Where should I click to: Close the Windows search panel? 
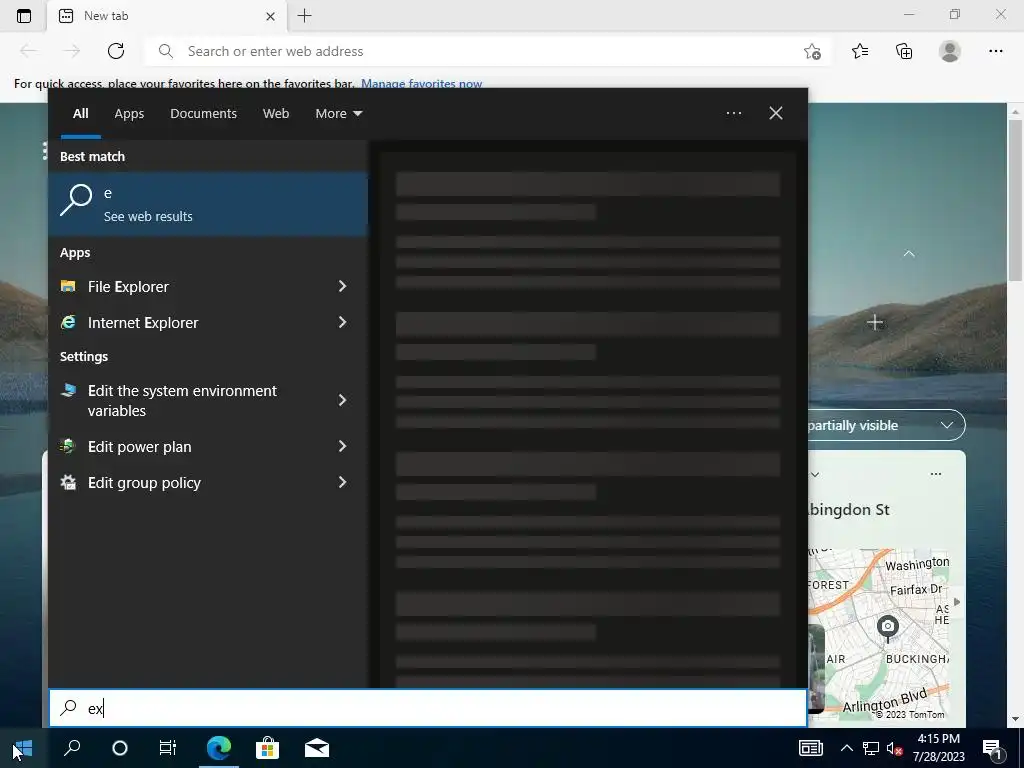click(776, 113)
